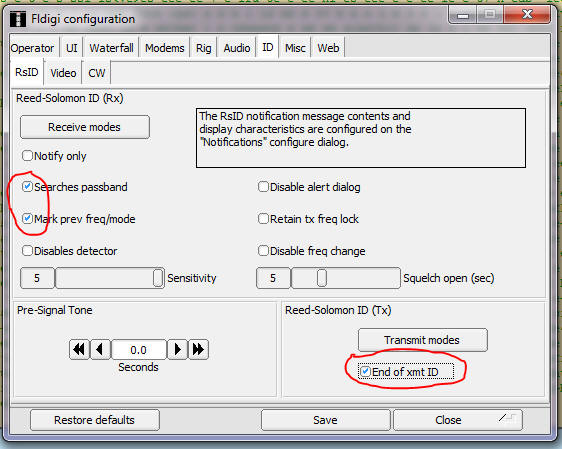Click the Save button
562x449 pixels.
[x=325, y=420]
